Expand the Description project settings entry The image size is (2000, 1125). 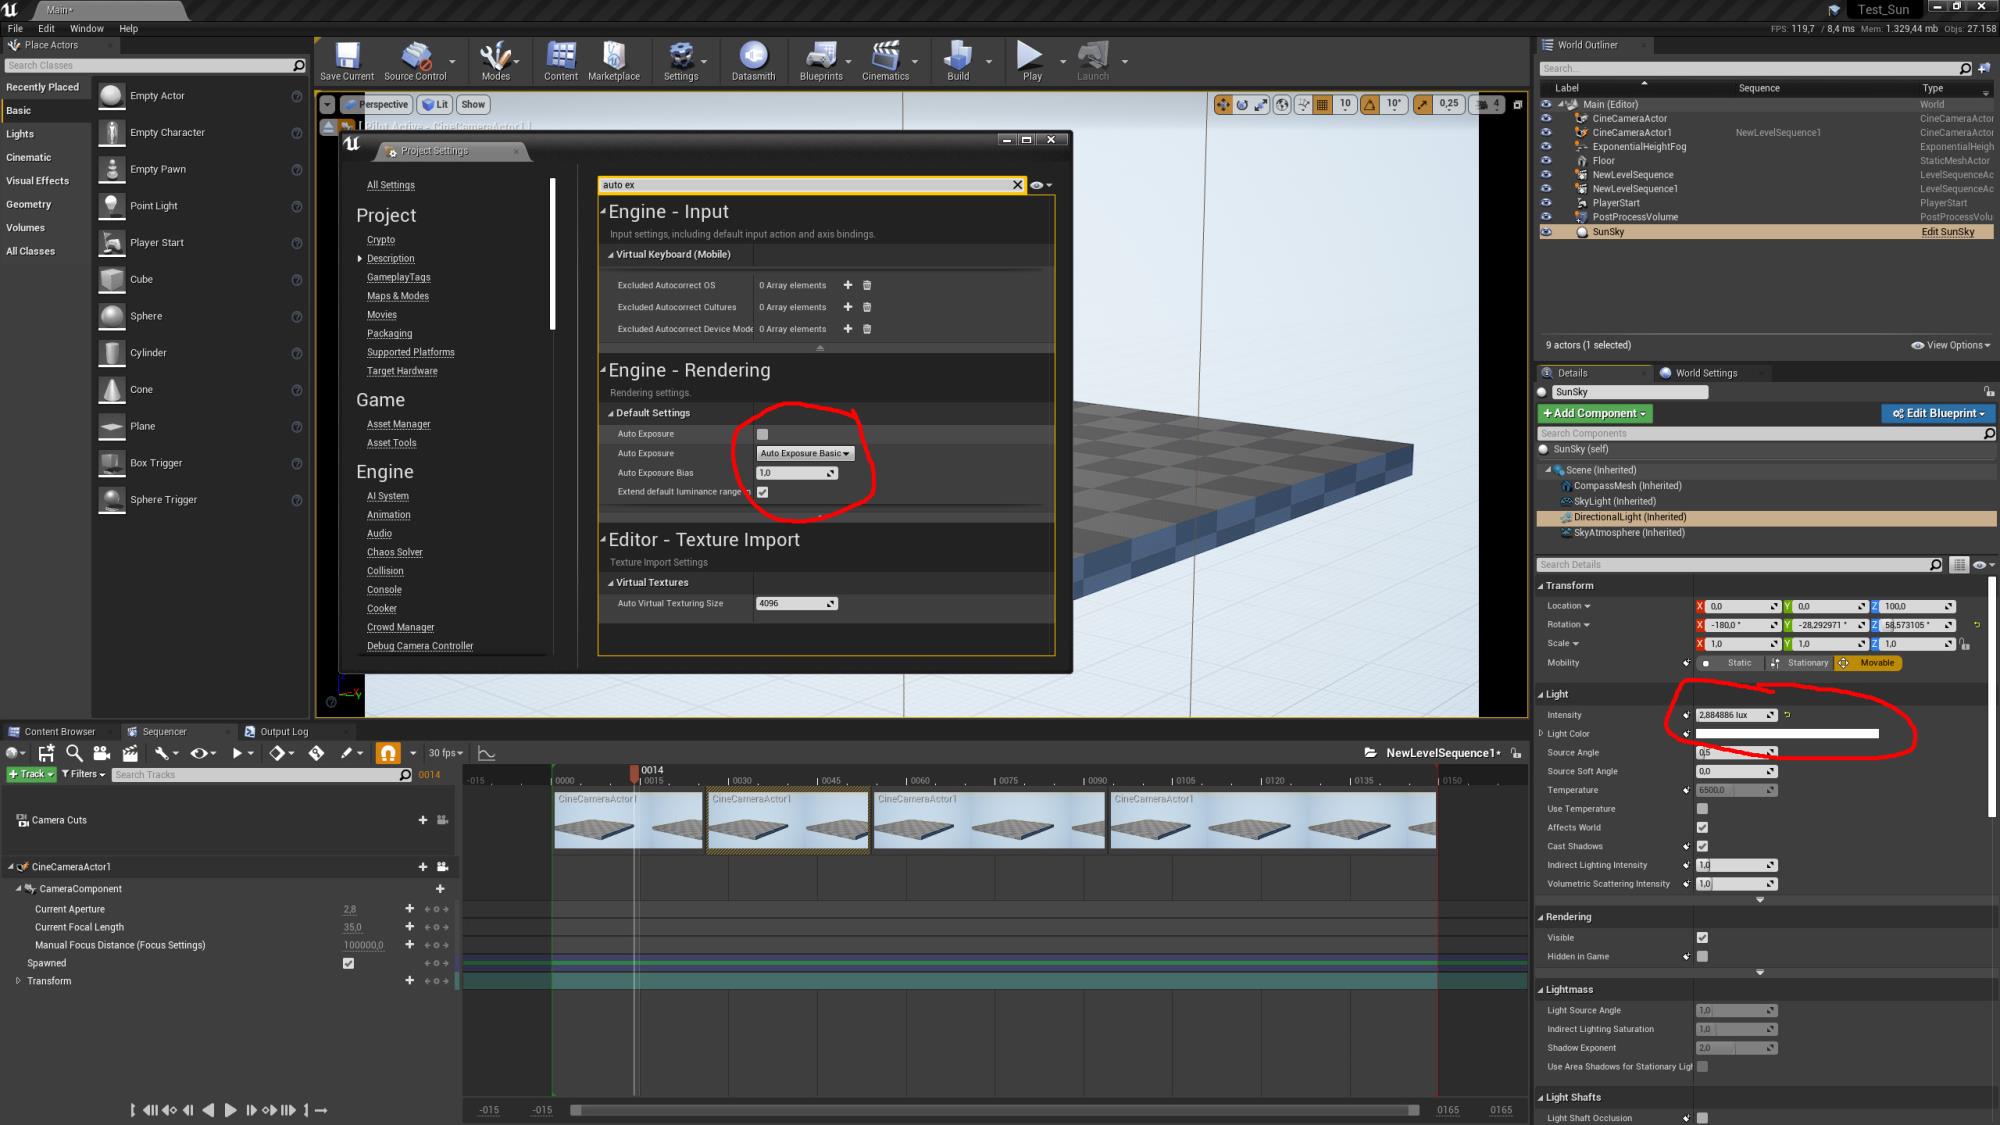pyautogui.click(x=360, y=259)
